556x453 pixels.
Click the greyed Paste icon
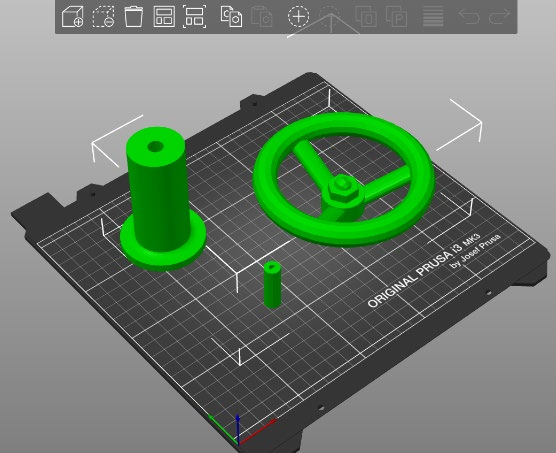(262, 16)
